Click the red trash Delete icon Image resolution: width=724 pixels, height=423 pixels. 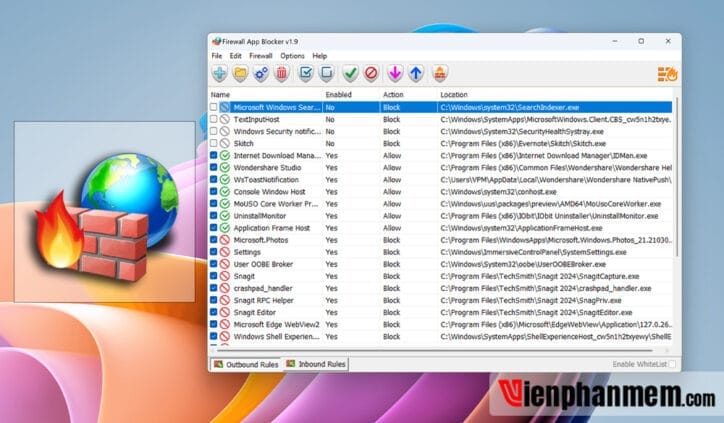pyautogui.click(x=282, y=73)
